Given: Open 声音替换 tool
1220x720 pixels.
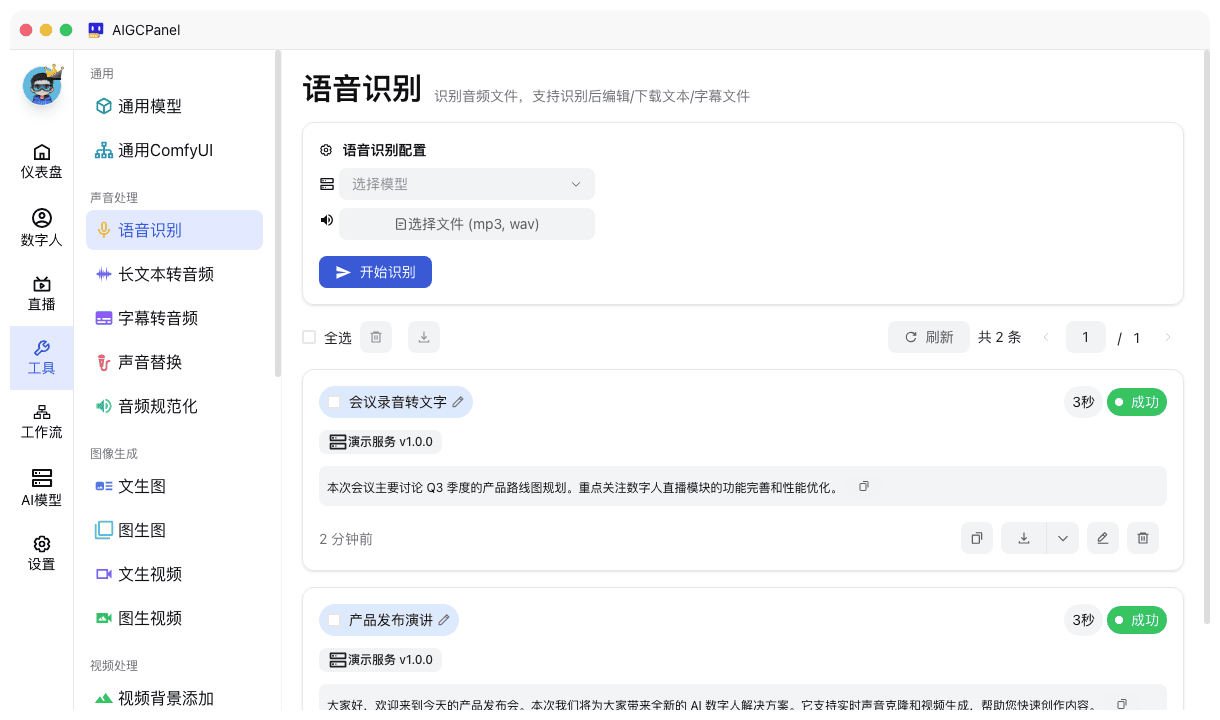Looking at the screenshot, I should [174, 362].
